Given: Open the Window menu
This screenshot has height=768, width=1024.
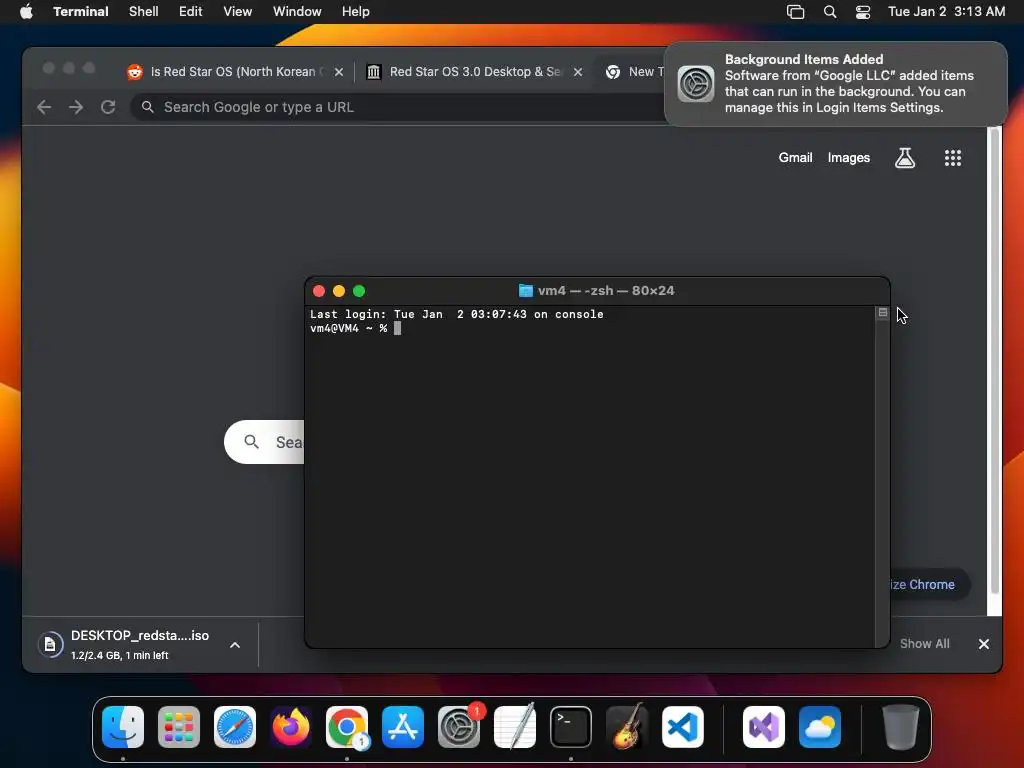Looking at the screenshot, I should (297, 11).
